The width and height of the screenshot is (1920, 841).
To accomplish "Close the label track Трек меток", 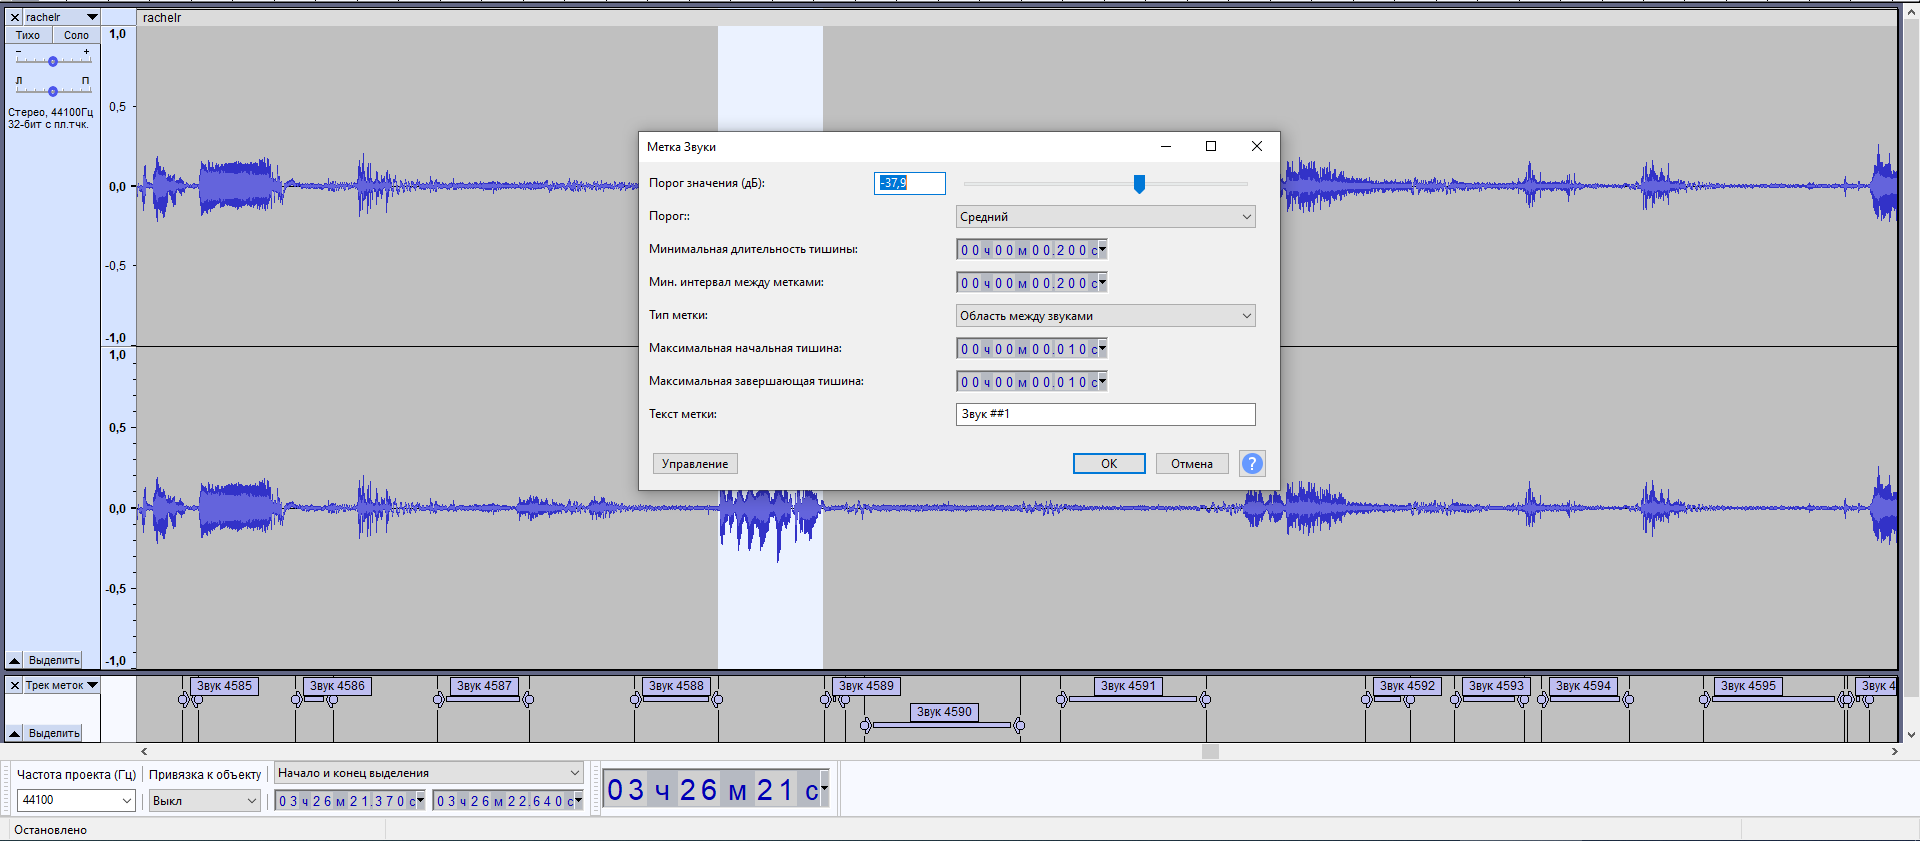I will point(15,685).
